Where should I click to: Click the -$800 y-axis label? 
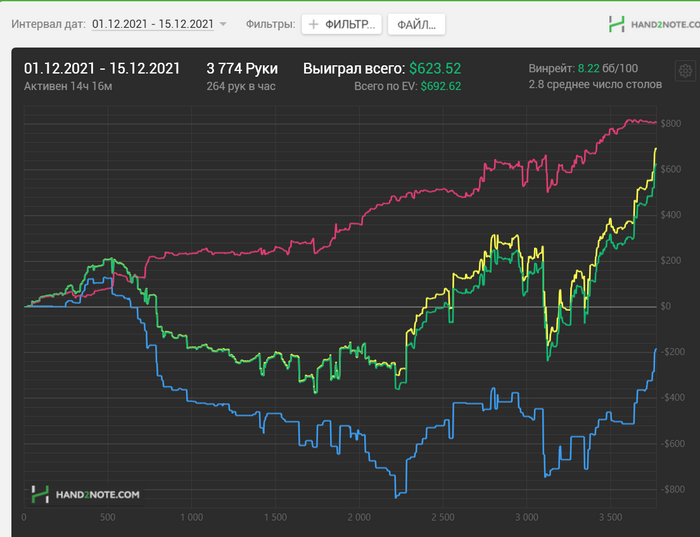tap(671, 490)
